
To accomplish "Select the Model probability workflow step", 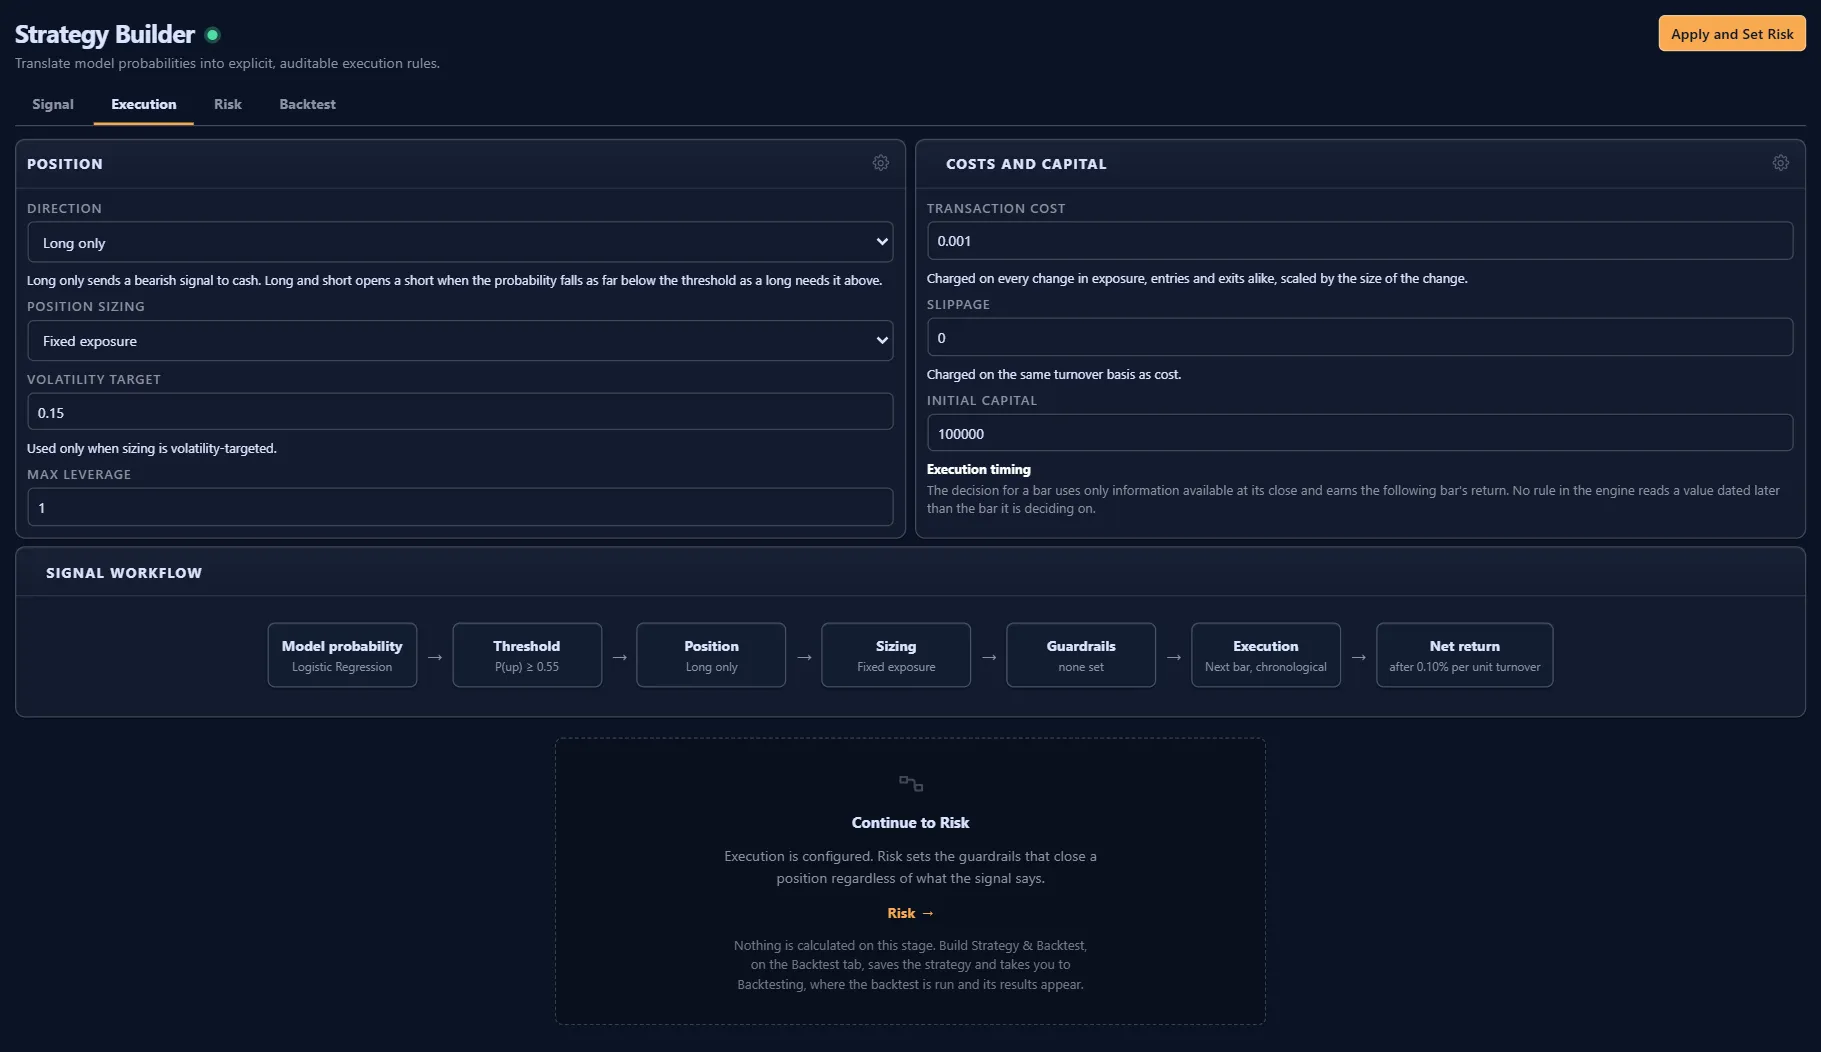I will tap(342, 655).
